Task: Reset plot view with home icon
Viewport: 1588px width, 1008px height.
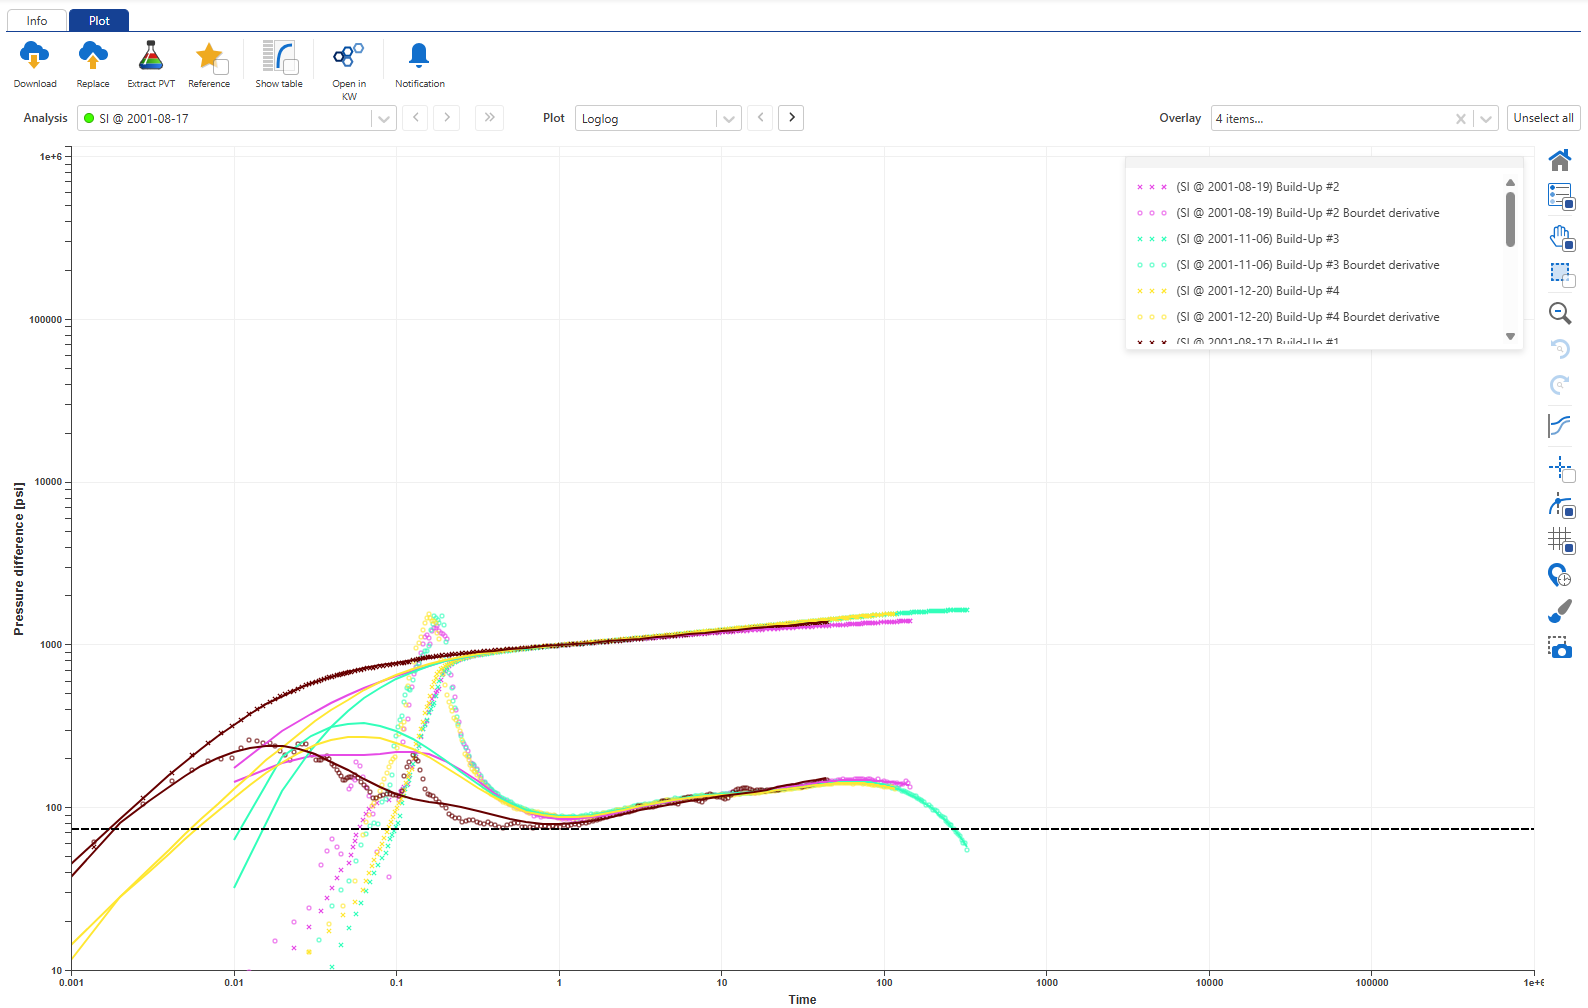Action: (1560, 160)
